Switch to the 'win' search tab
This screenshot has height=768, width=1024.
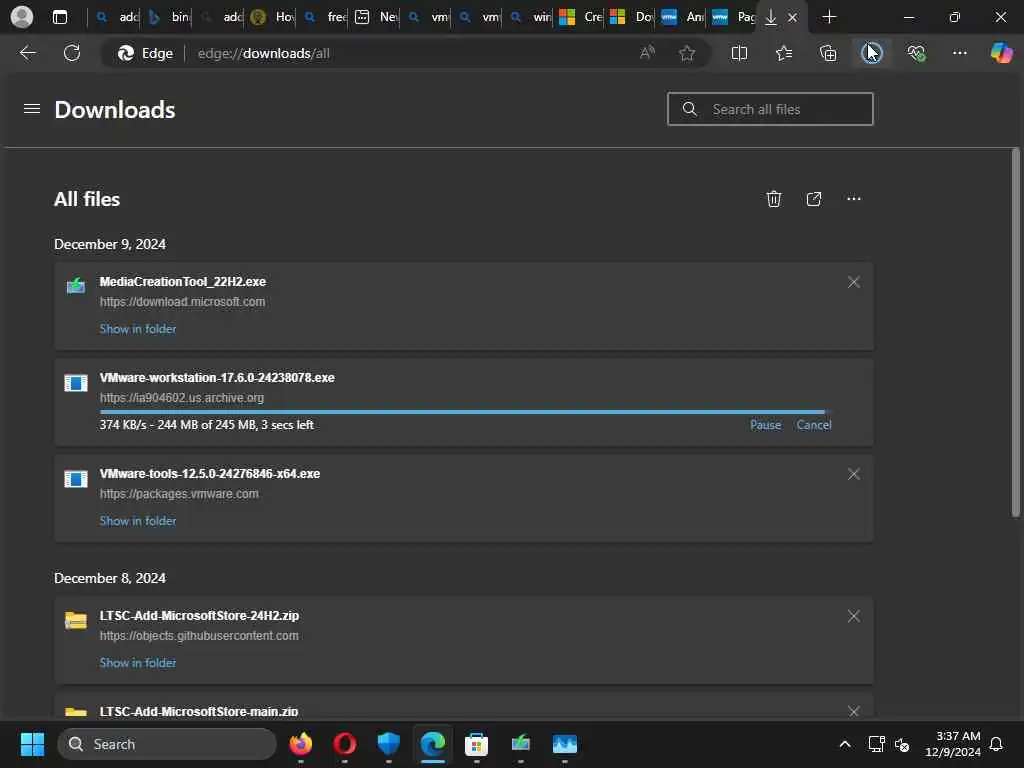tap(532, 17)
